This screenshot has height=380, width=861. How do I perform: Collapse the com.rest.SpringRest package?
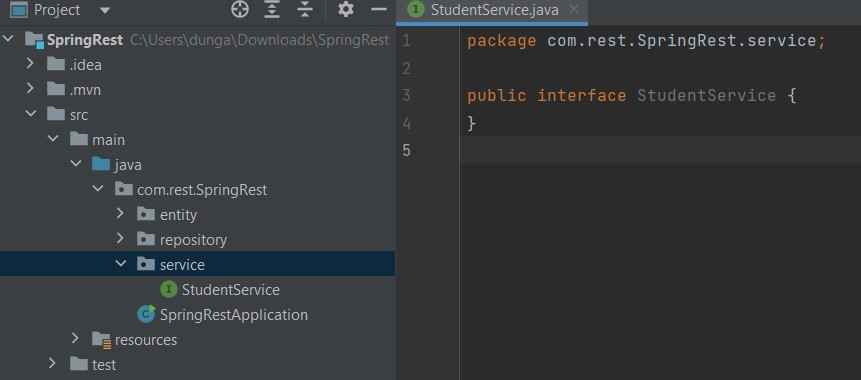pyautogui.click(x=98, y=188)
